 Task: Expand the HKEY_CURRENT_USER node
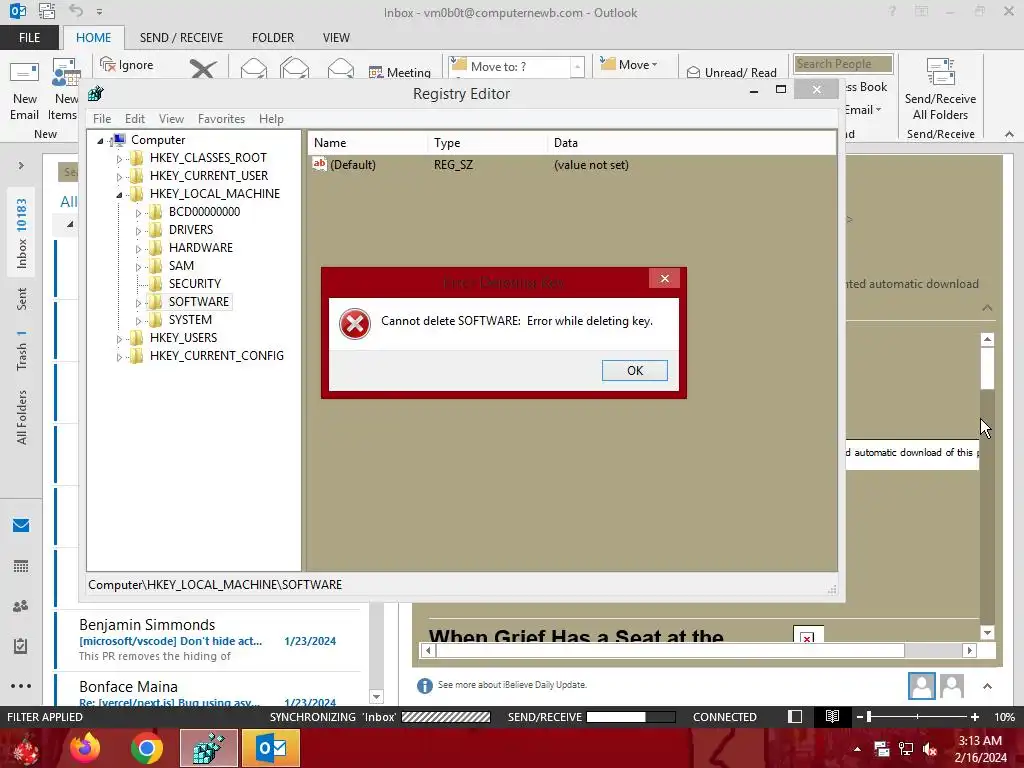click(119, 176)
